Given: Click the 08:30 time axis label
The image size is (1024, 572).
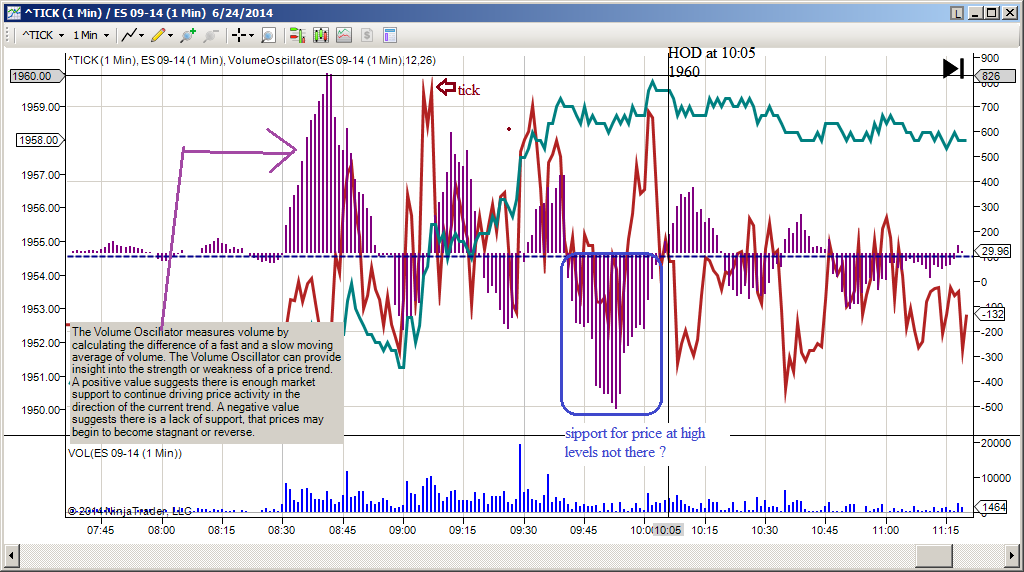Looking at the screenshot, I should tap(281, 530).
